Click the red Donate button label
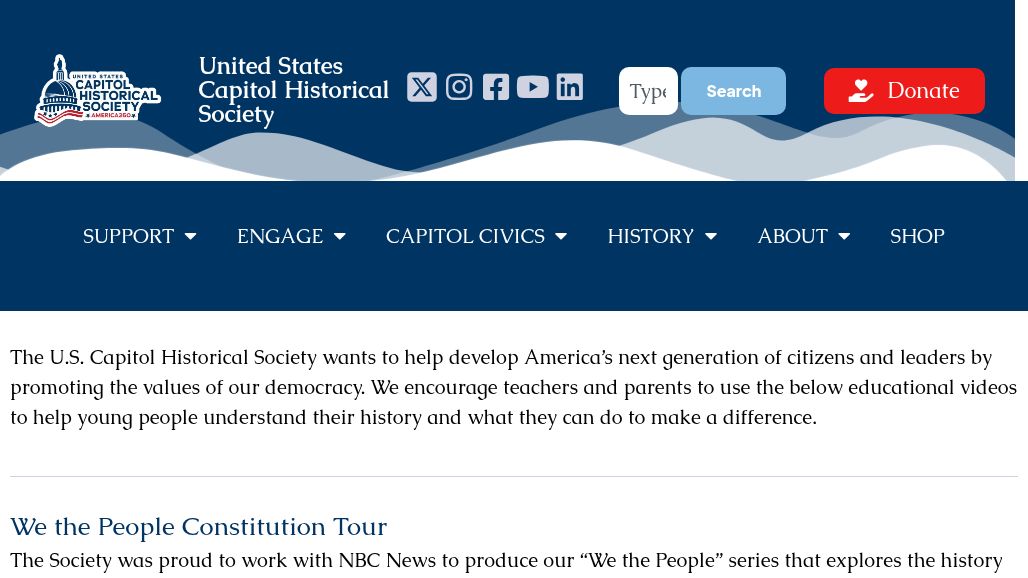This screenshot has width=1028, height=578. pos(923,91)
